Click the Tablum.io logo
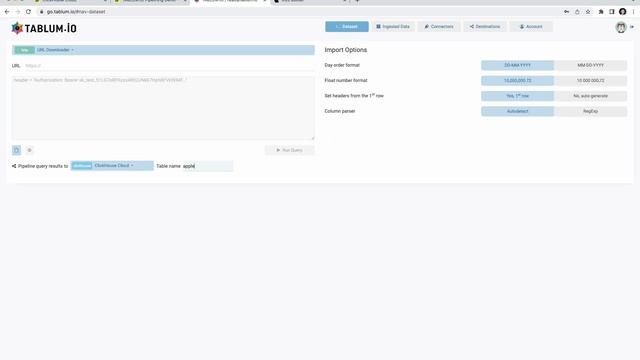Viewport: 640px width, 360px height. (x=44, y=28)
